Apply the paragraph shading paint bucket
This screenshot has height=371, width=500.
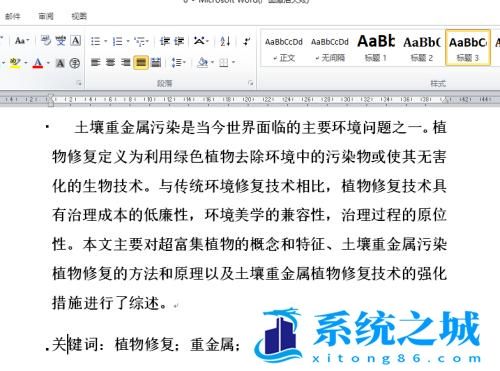[202, 62]
